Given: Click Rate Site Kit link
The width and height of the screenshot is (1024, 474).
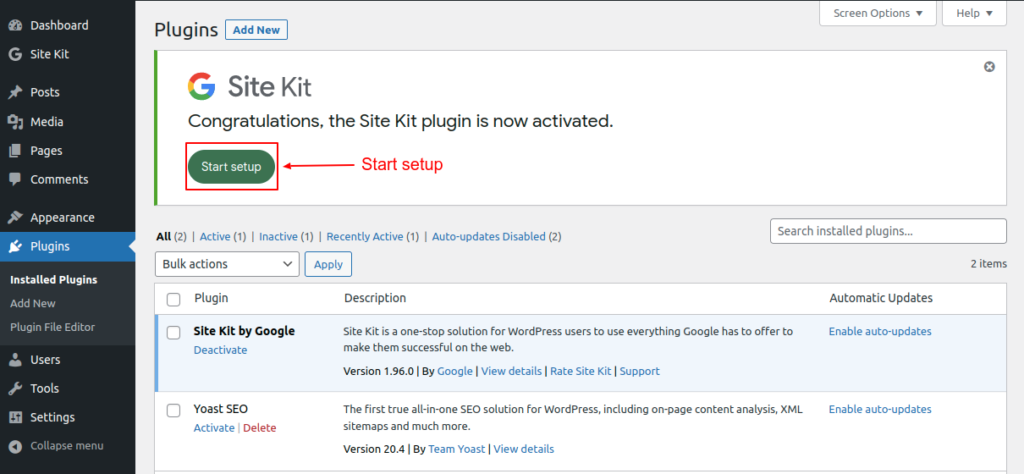Looking at the screenshot, I should (581, 371).
